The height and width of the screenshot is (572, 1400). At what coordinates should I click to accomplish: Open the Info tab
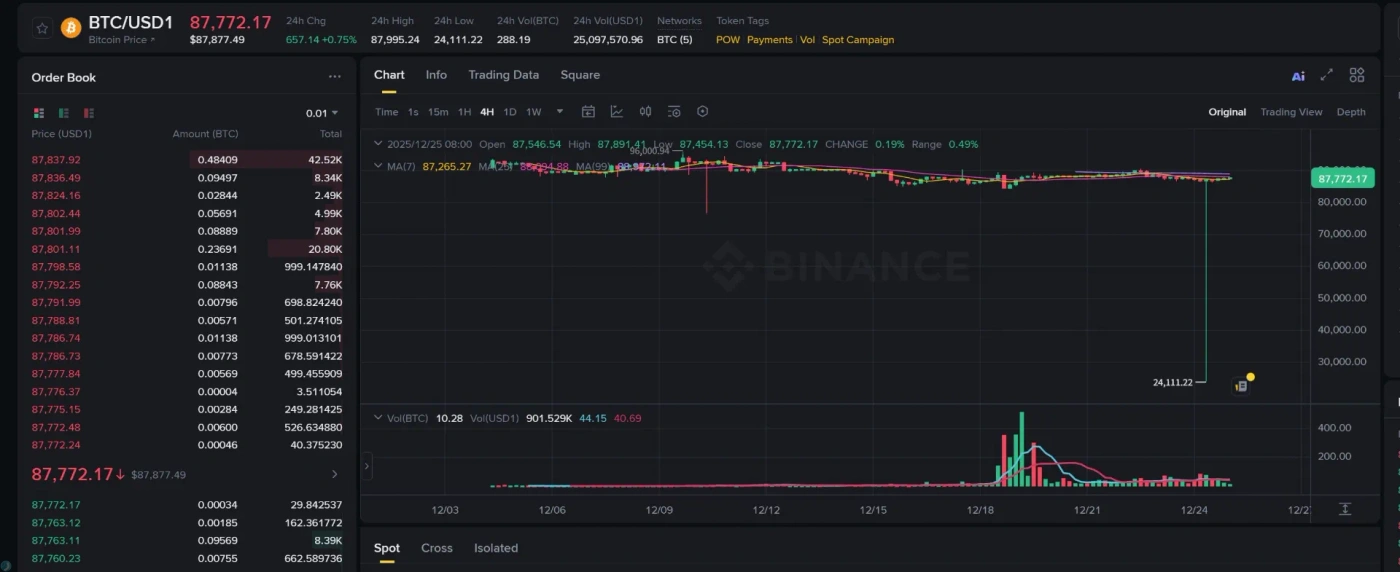436,75
